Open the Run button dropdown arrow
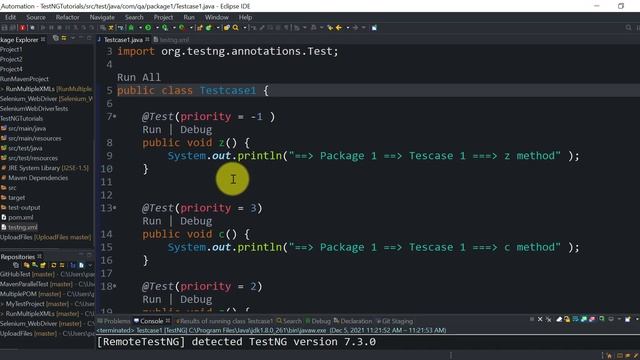The image size is (640, 360). [157, 28]
